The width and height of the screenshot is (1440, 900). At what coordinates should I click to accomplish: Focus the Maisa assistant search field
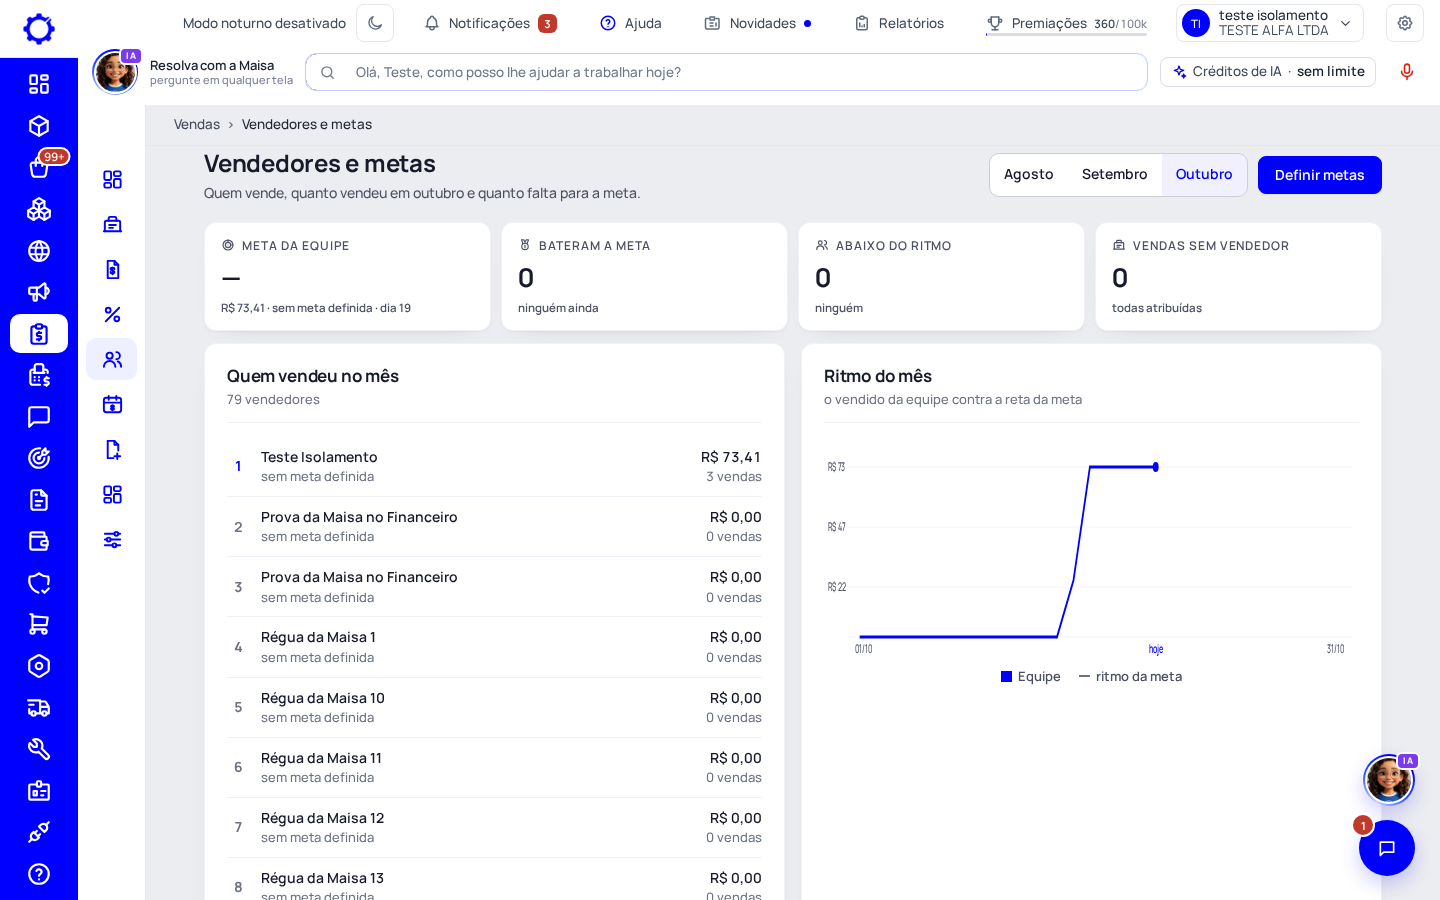tap(727, 72)
